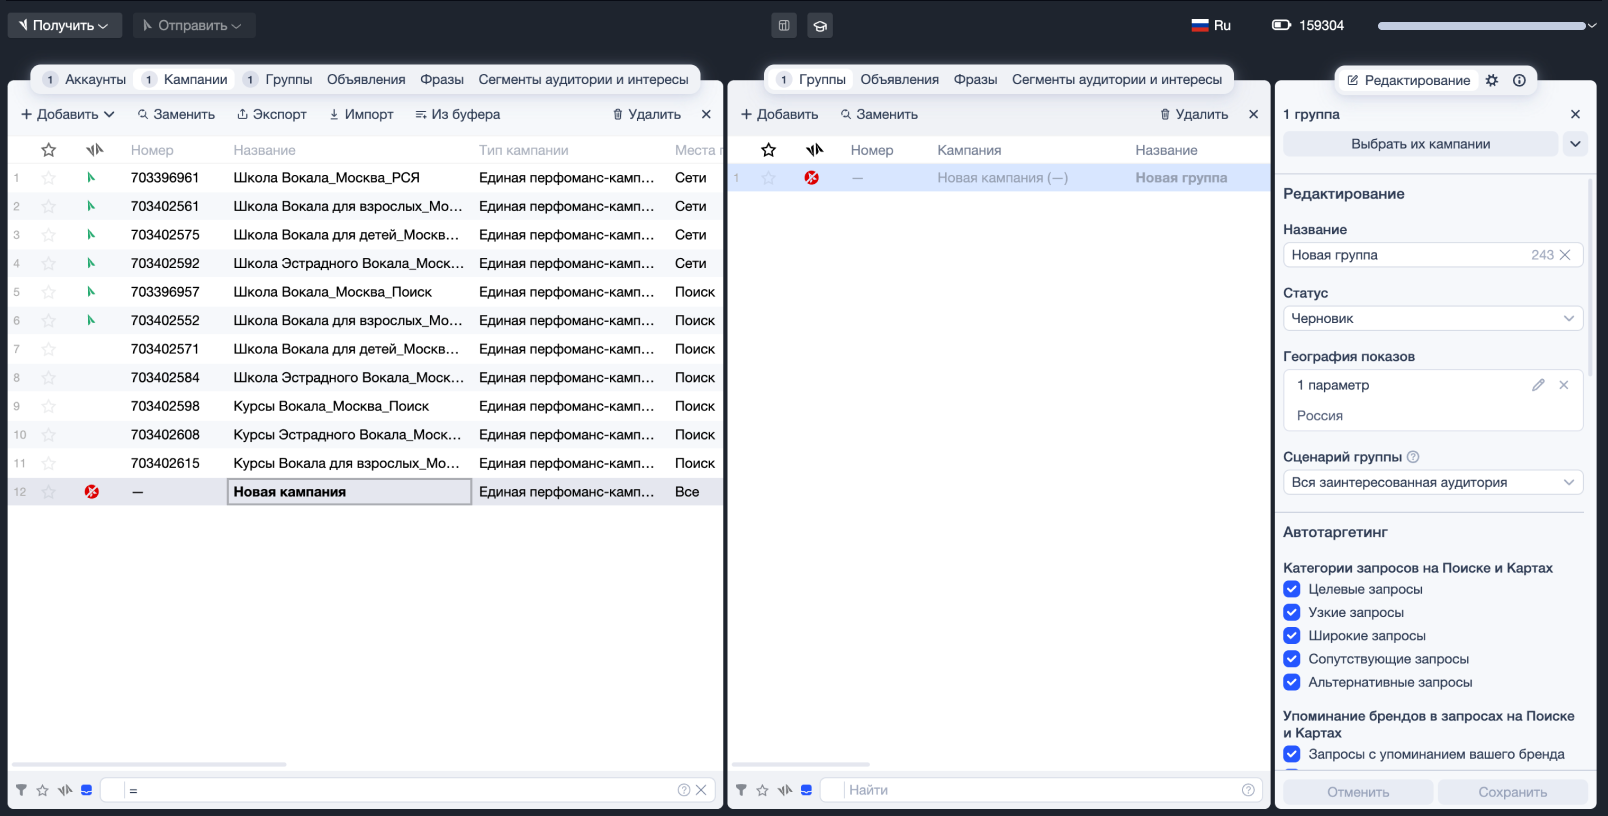
Task: Clear the Название field with its X icon
Action: [x=1565, y=255]
